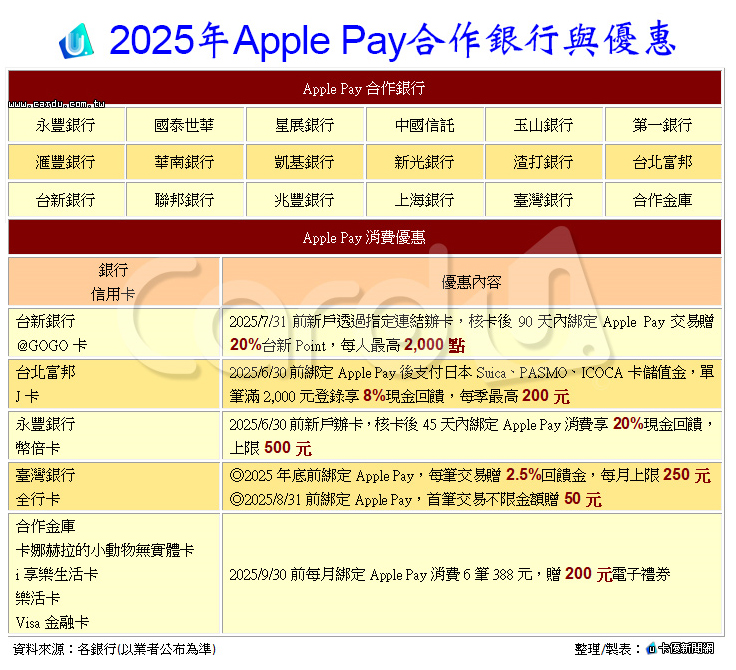The image size is (736, 670).
Task: Click the 20%台新Point offer description
Action: 472,333
